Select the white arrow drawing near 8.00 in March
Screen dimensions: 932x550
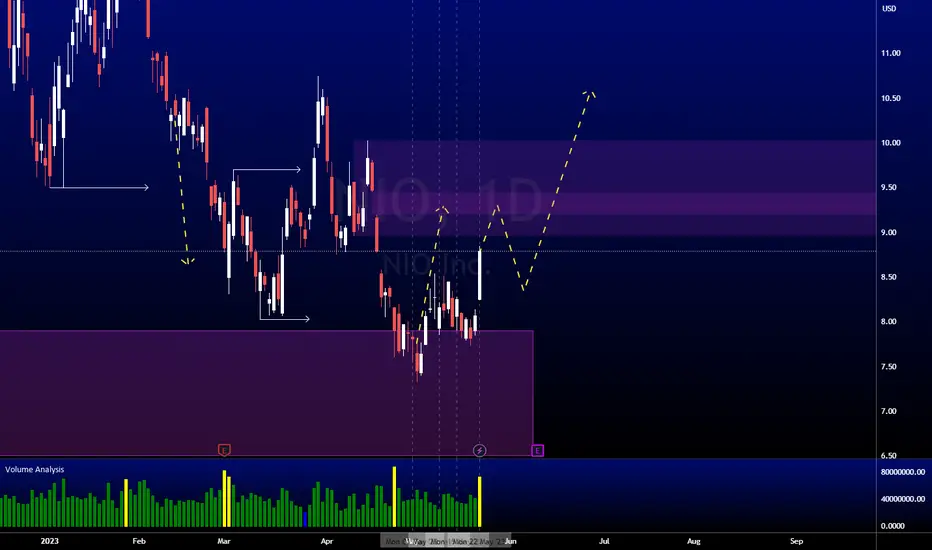click(284, 319)
